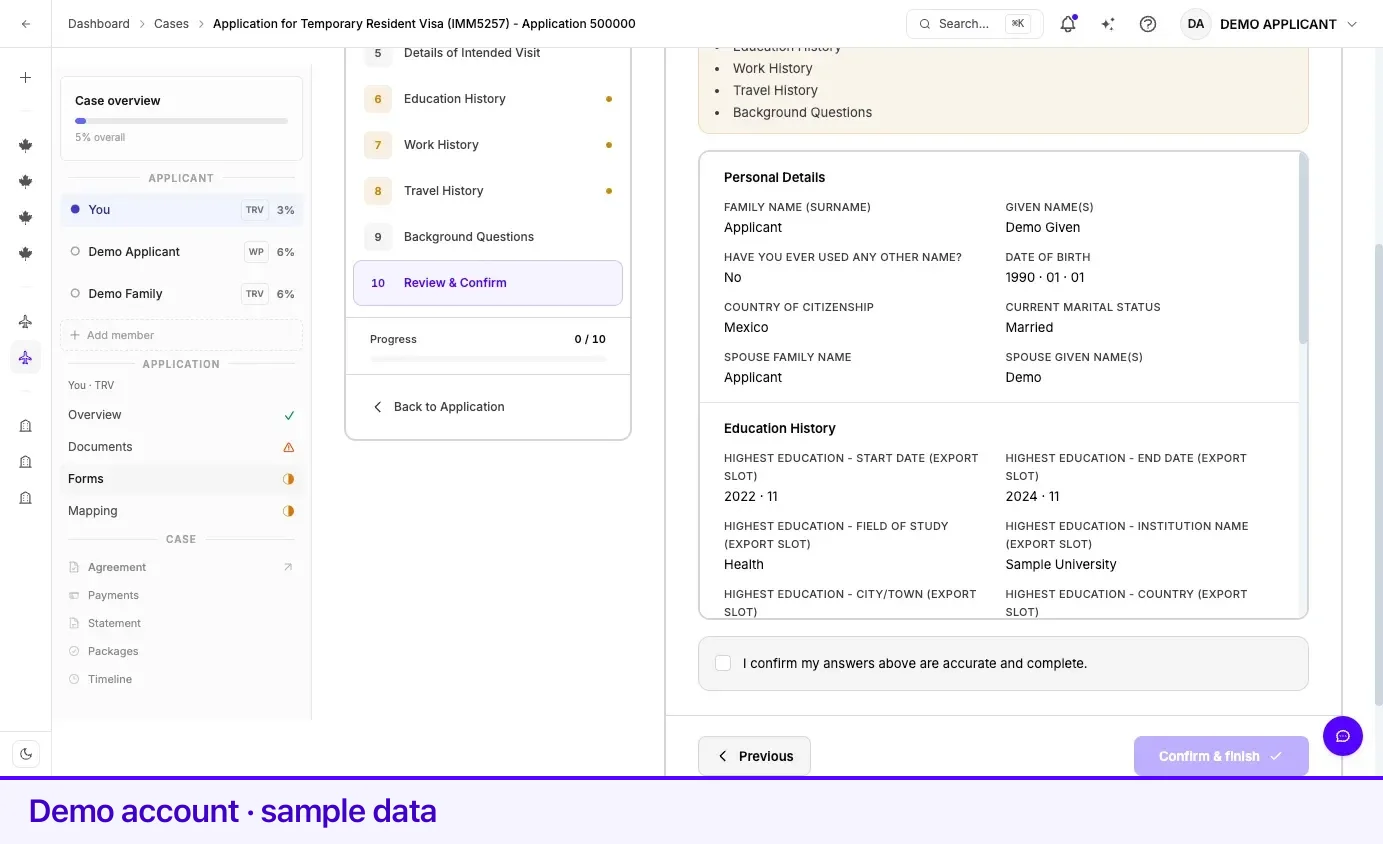Open the sparkle AI assistant icon
The width and height of the screenshot is (1383, 844).
(1108, 24)
